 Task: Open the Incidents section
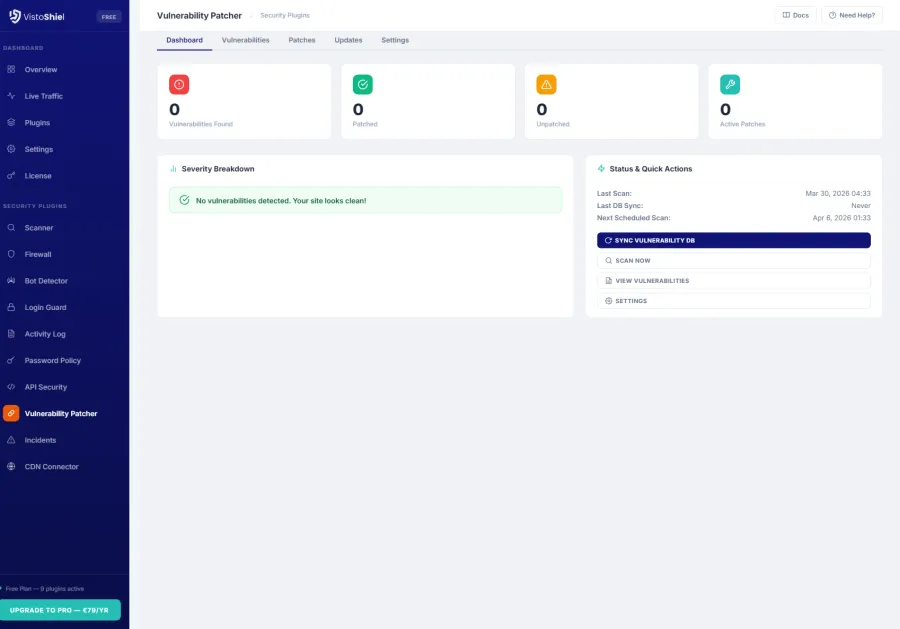[x=42, y=439]
